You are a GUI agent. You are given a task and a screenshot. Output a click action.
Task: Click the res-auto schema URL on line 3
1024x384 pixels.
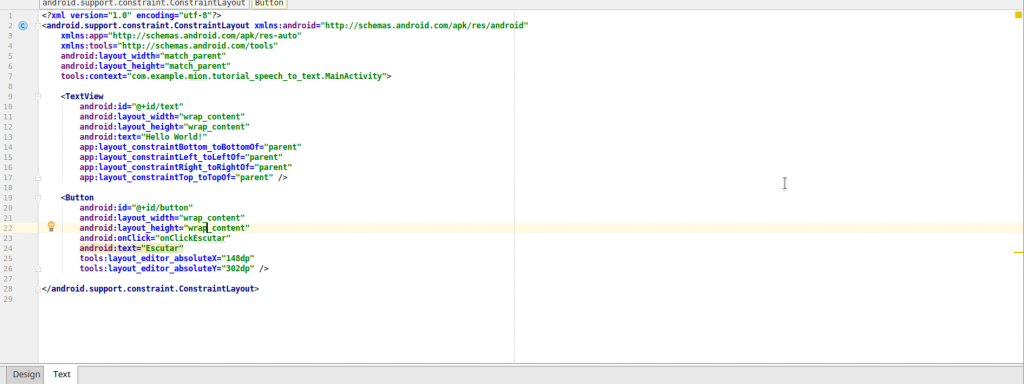tap(205, 35)
